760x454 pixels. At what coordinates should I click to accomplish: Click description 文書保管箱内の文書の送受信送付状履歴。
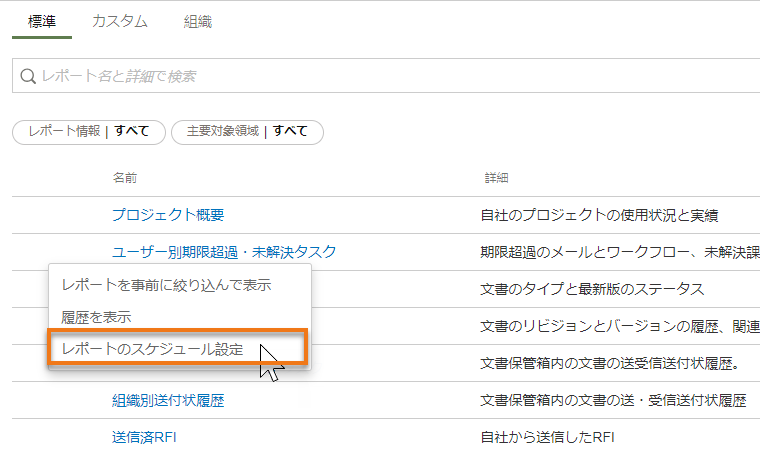(610, 363)
